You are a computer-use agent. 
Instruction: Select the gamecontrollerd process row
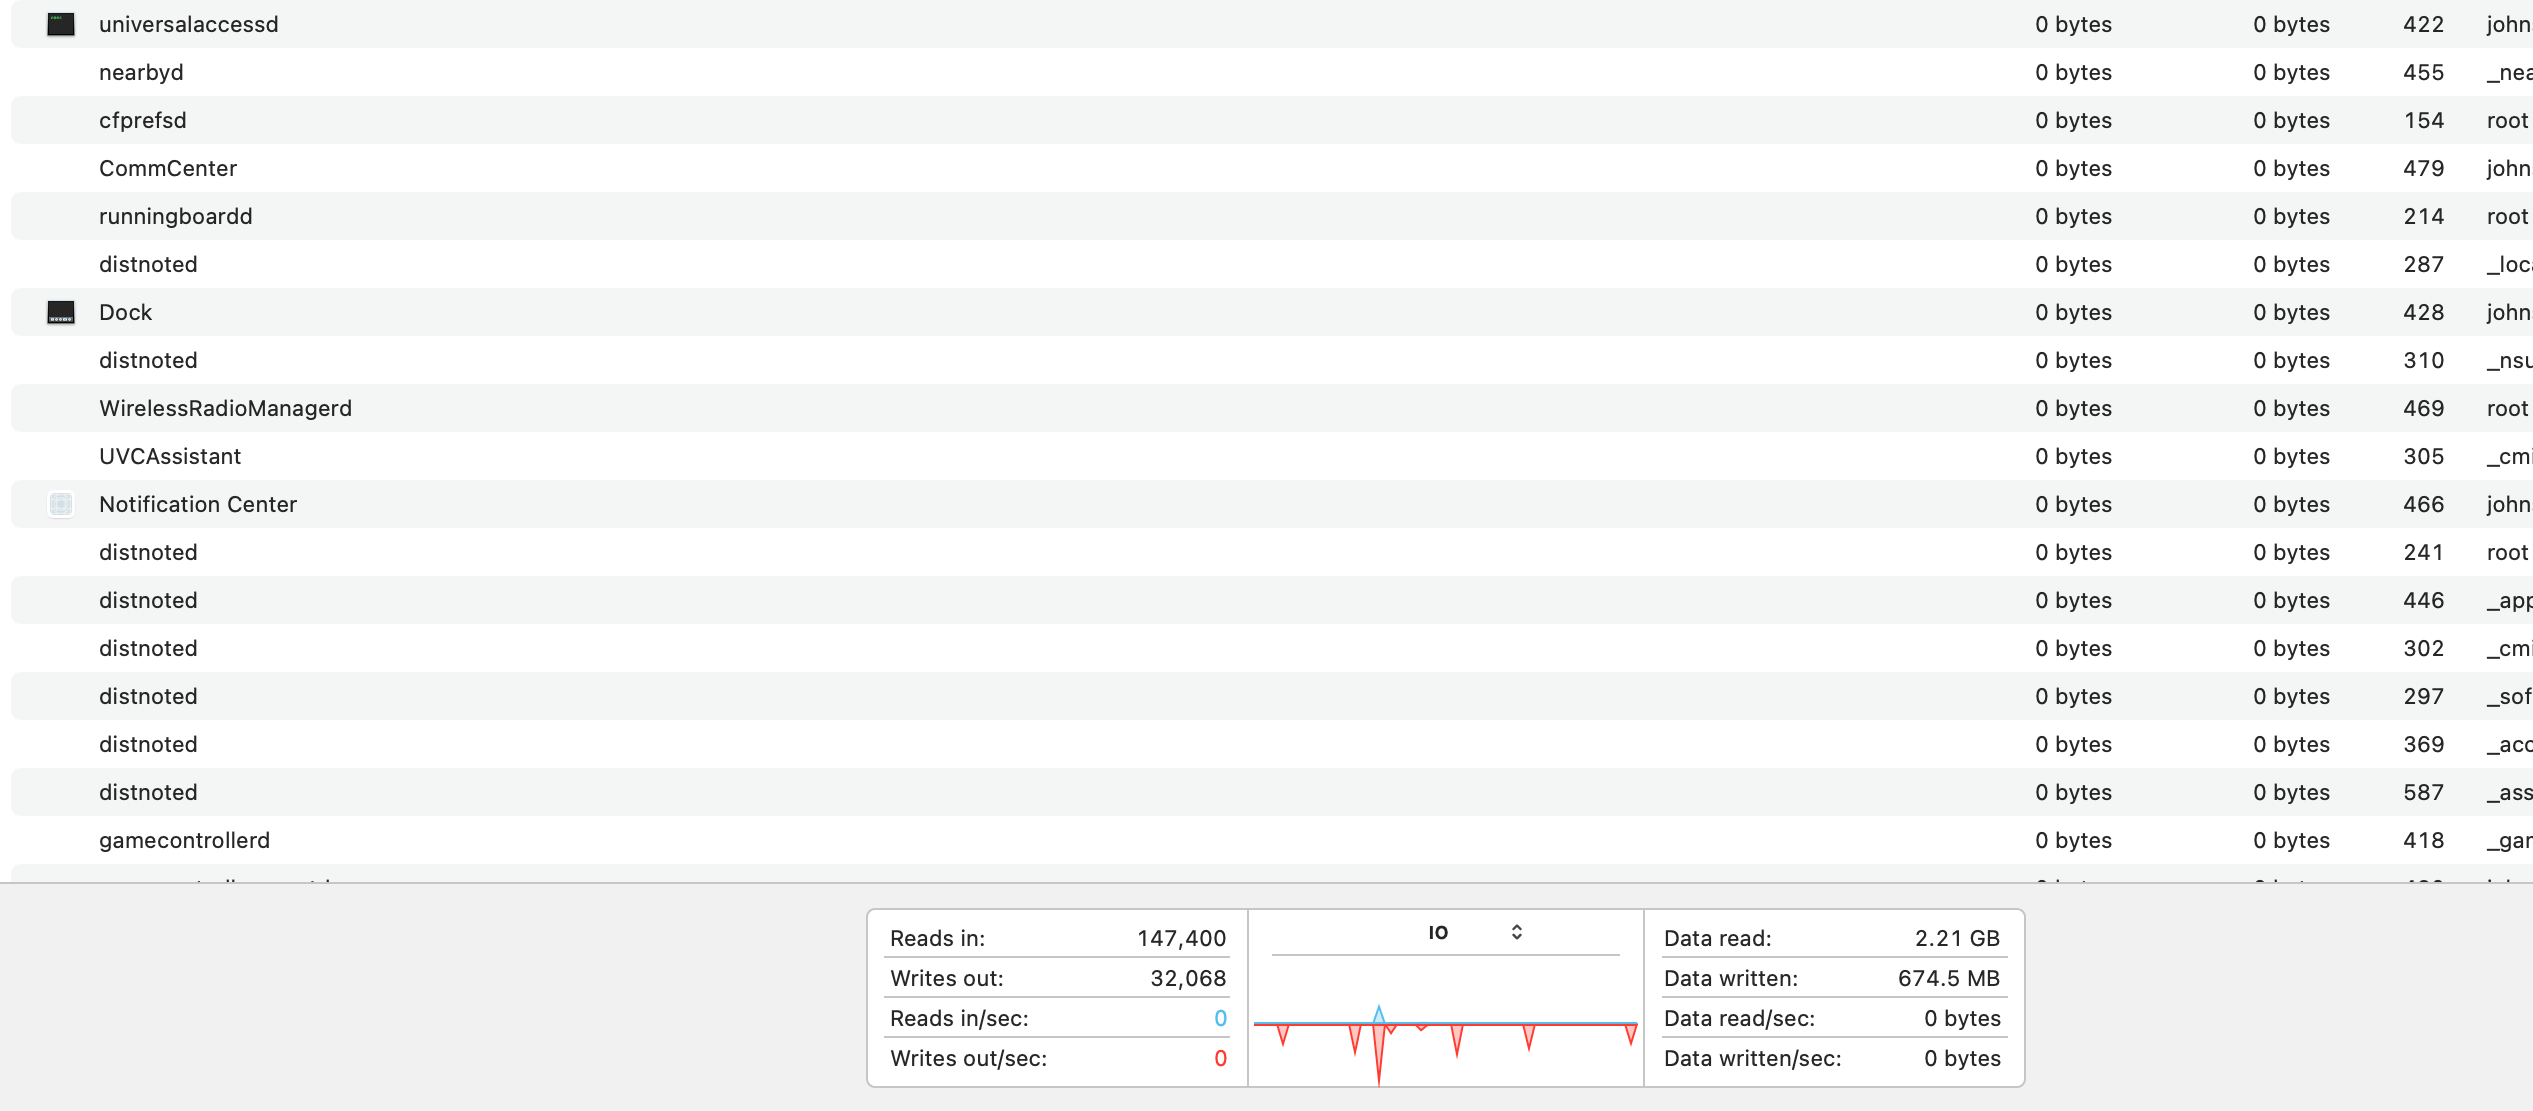click(x=184, y=840)
